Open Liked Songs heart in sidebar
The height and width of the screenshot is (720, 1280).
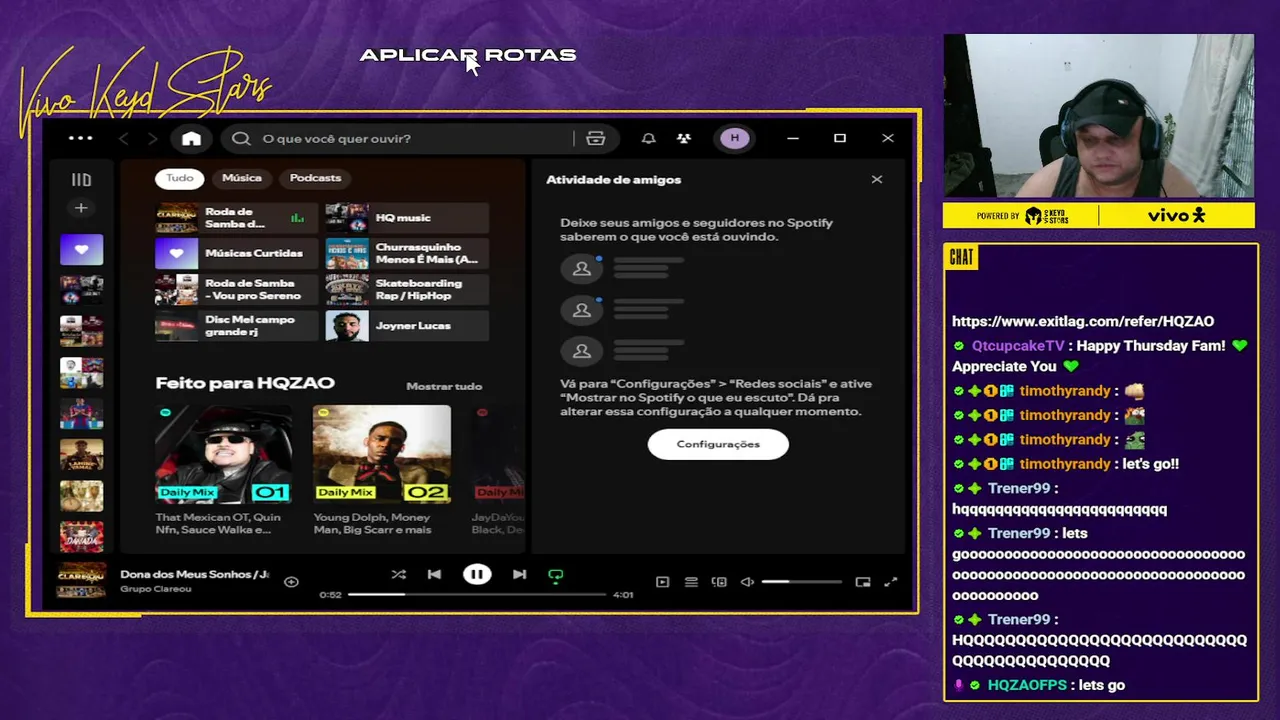pyautogui.click(x=81, y=250)
